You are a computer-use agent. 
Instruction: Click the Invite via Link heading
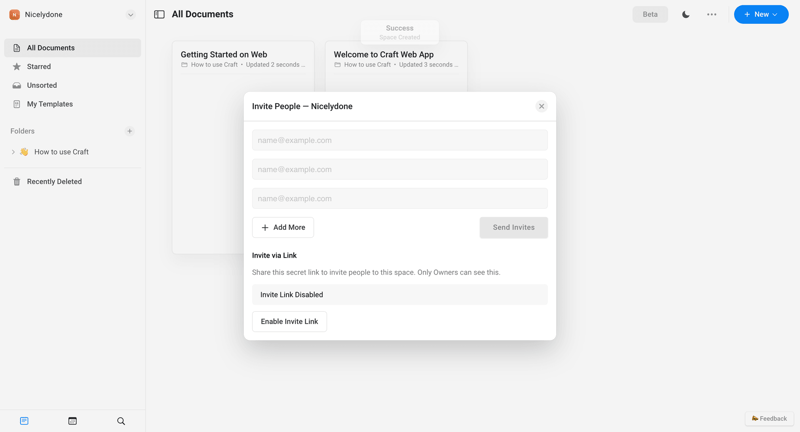point(274,256)
